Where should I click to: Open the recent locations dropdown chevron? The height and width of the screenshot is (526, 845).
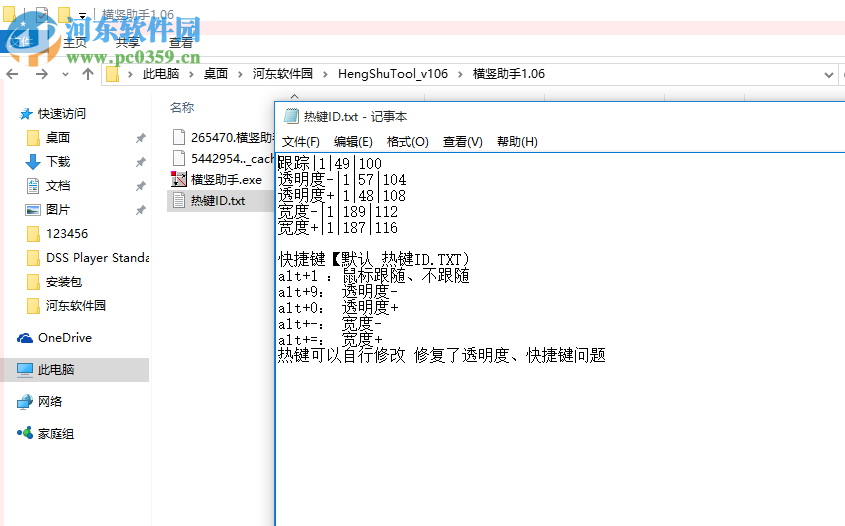(65, 74)
